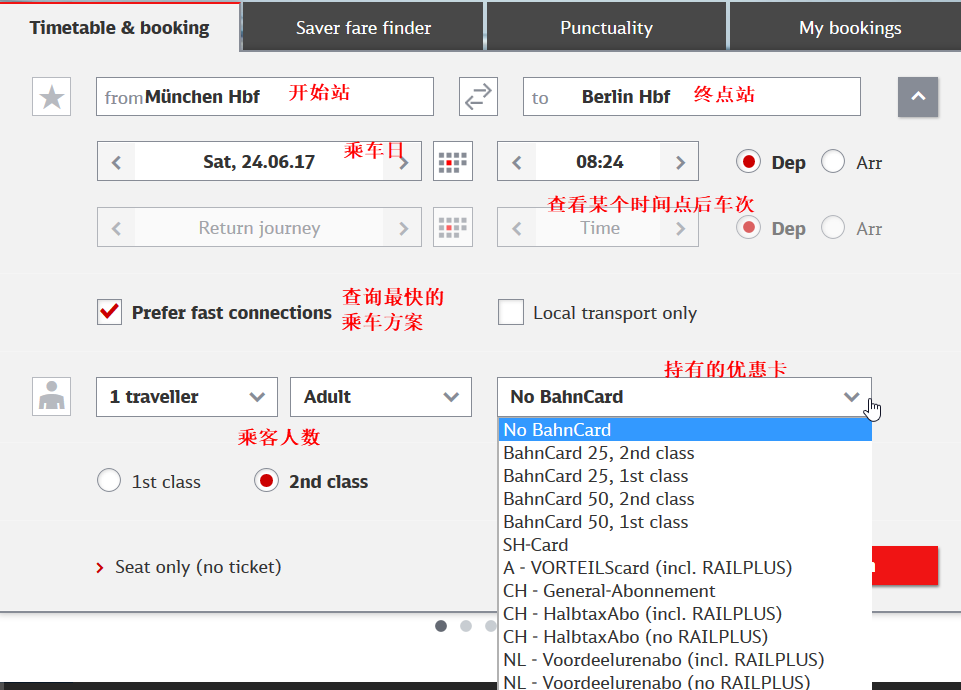Go to previous day before Sat, 24.06.17

click(x=116, y=162)
